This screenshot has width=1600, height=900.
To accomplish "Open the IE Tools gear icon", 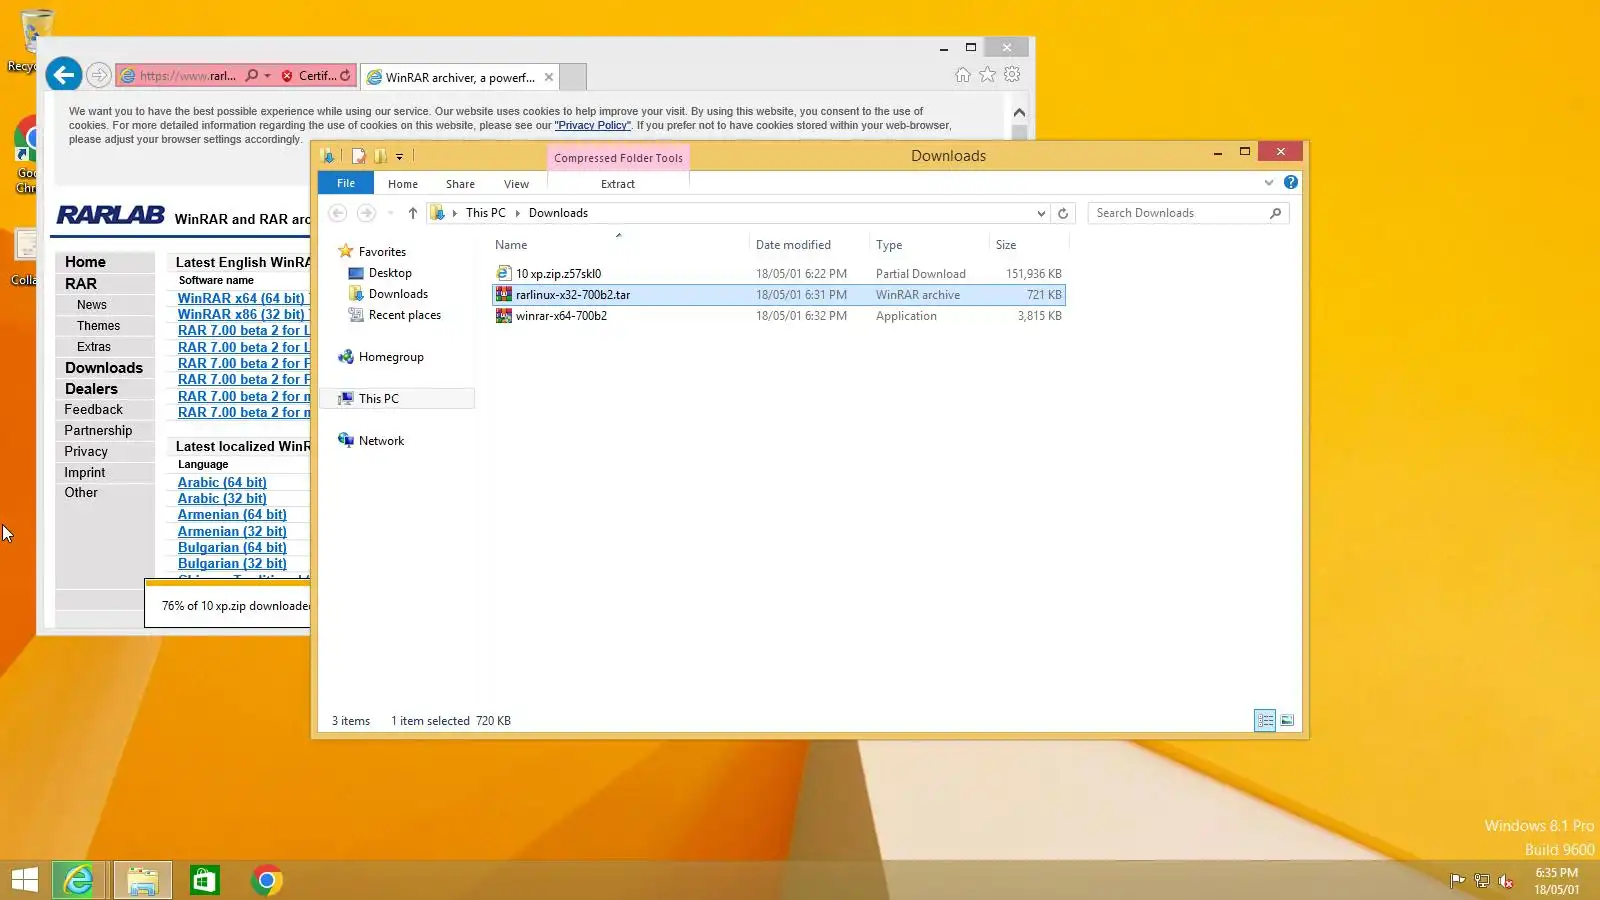I will click(1012, 75).
